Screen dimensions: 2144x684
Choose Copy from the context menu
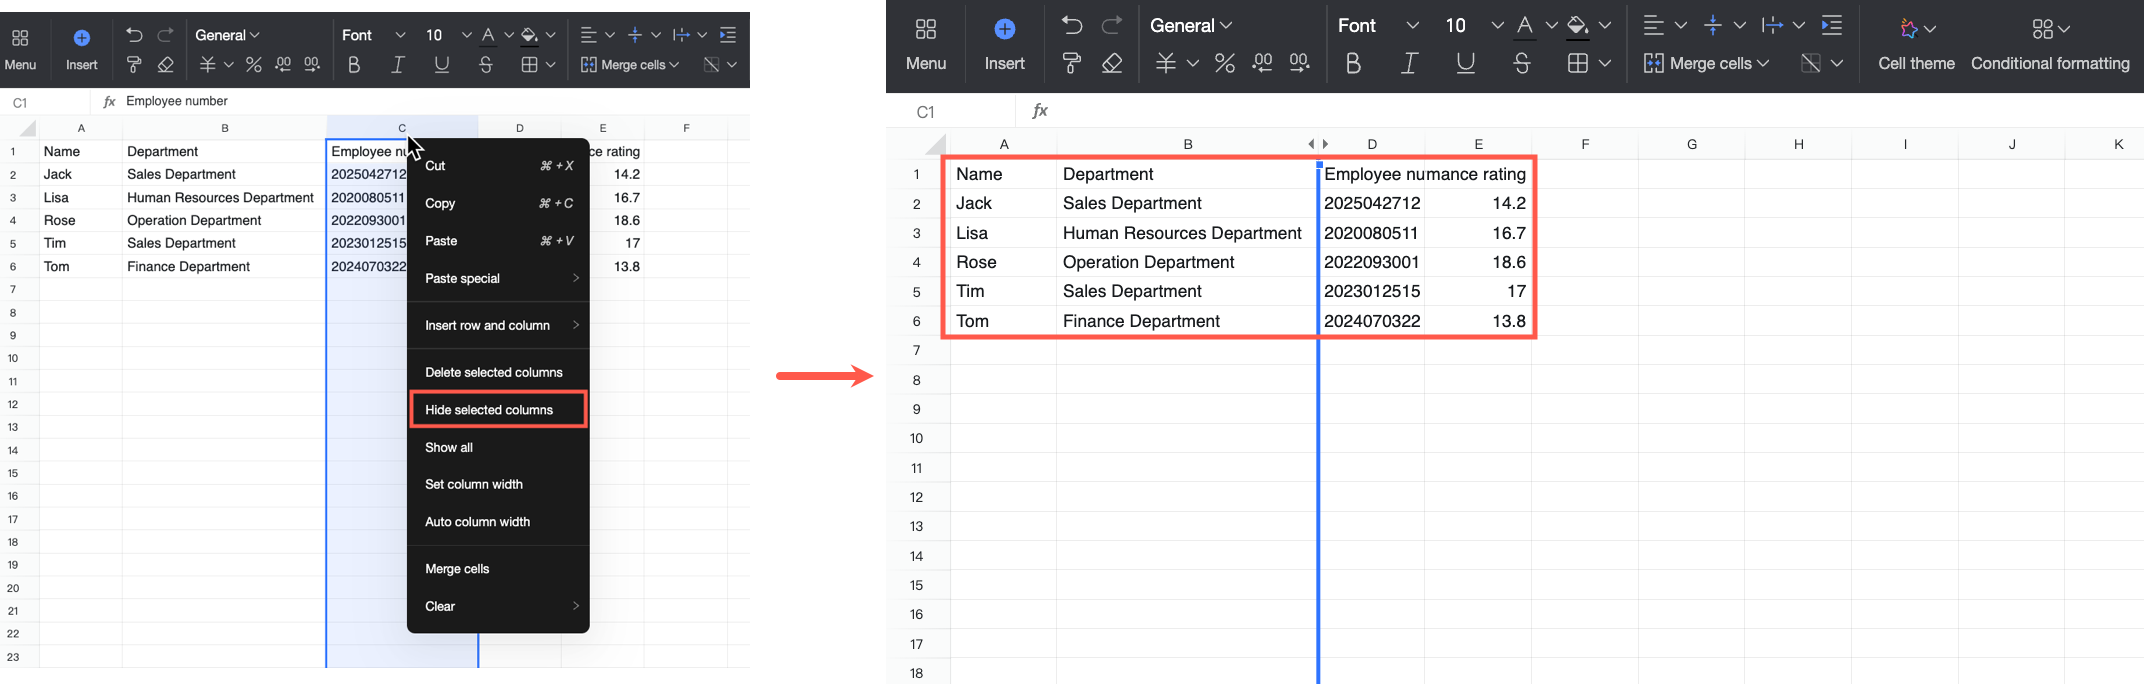point(498,203)
